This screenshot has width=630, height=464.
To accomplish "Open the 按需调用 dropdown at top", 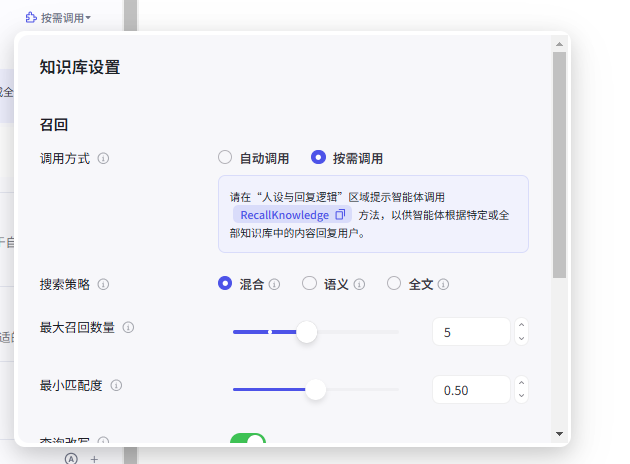I will pos(60,18).
